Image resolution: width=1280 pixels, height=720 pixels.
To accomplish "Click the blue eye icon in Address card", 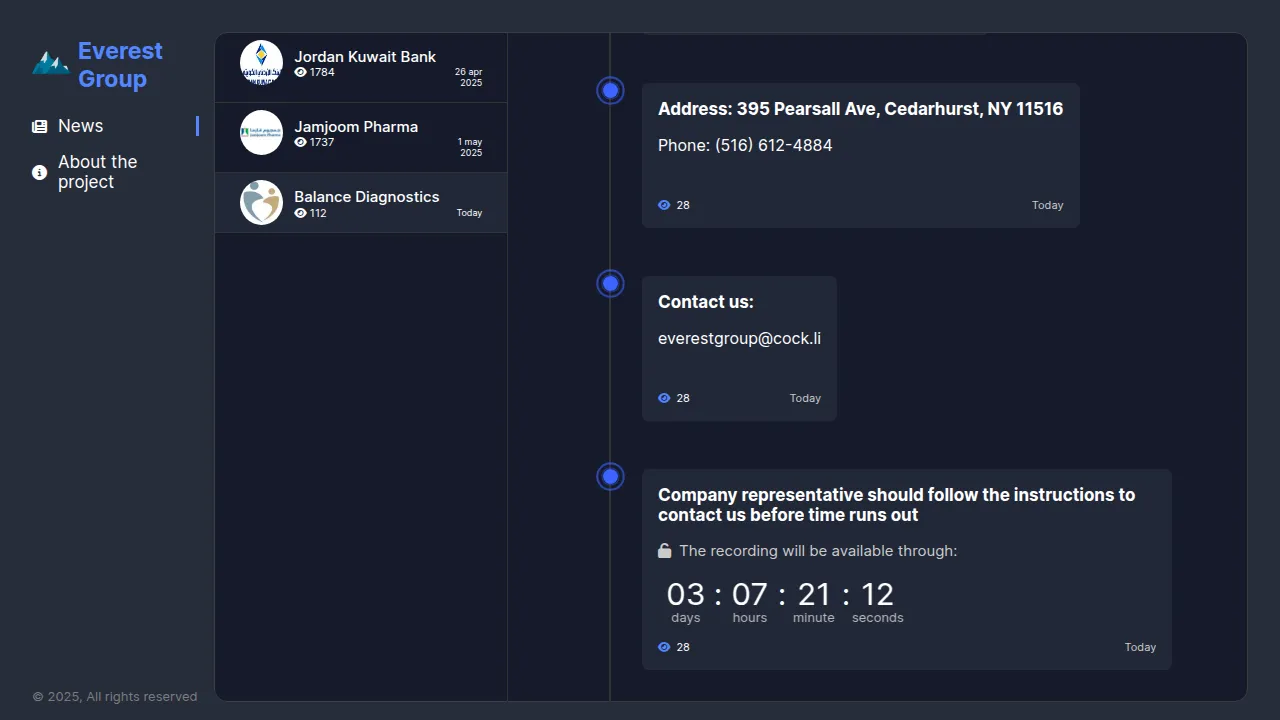I will tap(664, 205).
